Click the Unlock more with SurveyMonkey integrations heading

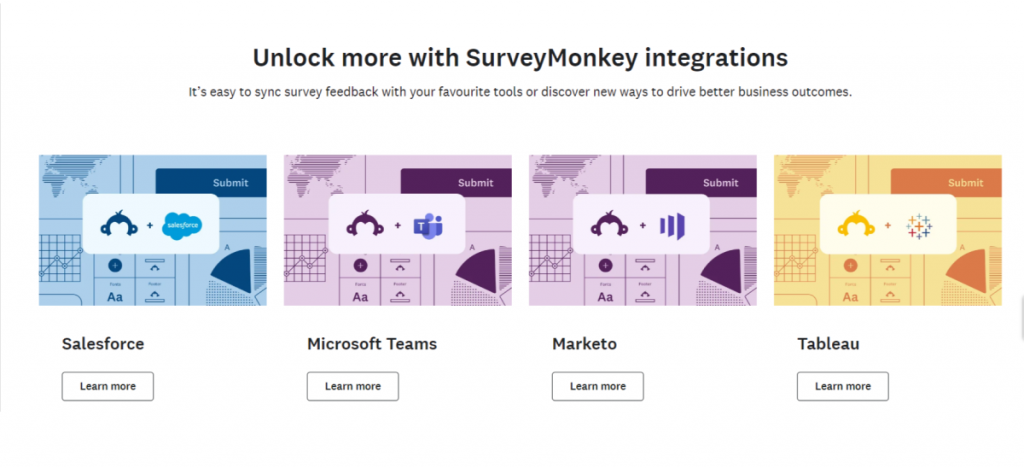tap(520, 57)
